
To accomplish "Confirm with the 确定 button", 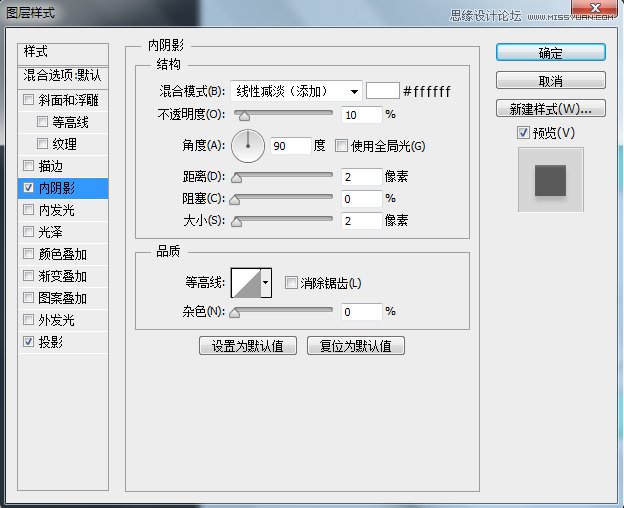I will (551, 53).
